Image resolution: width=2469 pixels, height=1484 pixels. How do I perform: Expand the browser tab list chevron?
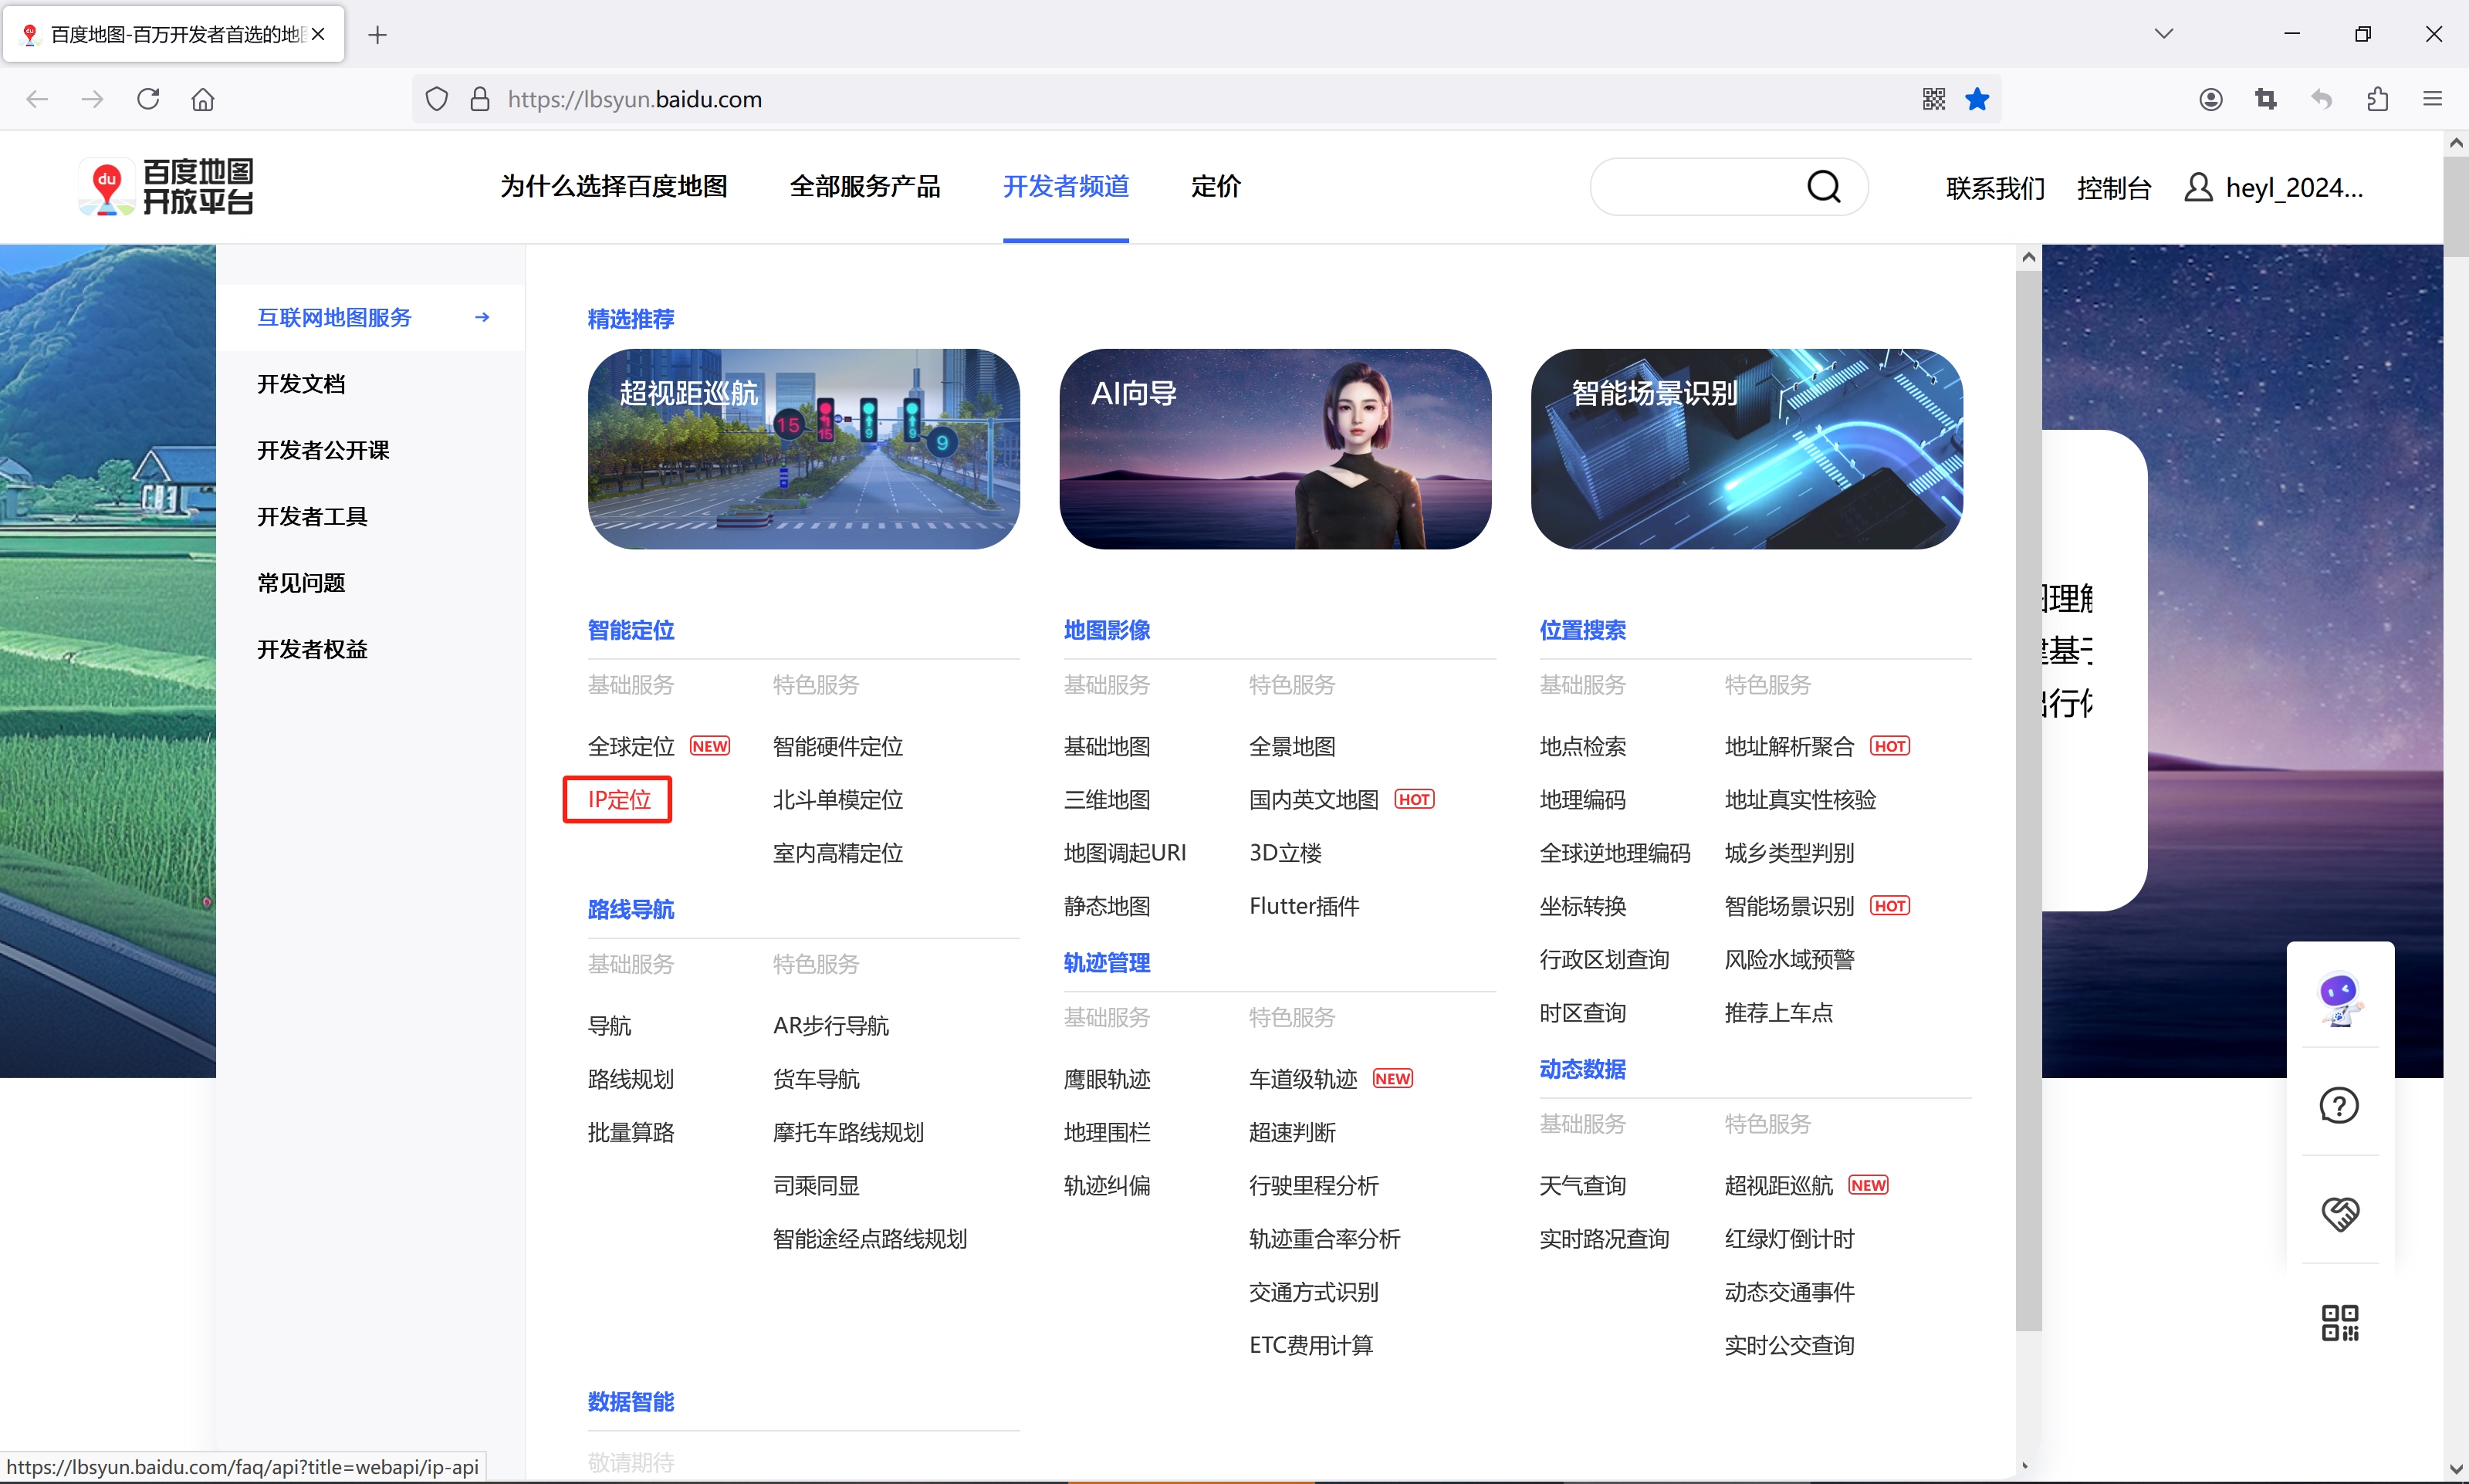click(2163, 34)
